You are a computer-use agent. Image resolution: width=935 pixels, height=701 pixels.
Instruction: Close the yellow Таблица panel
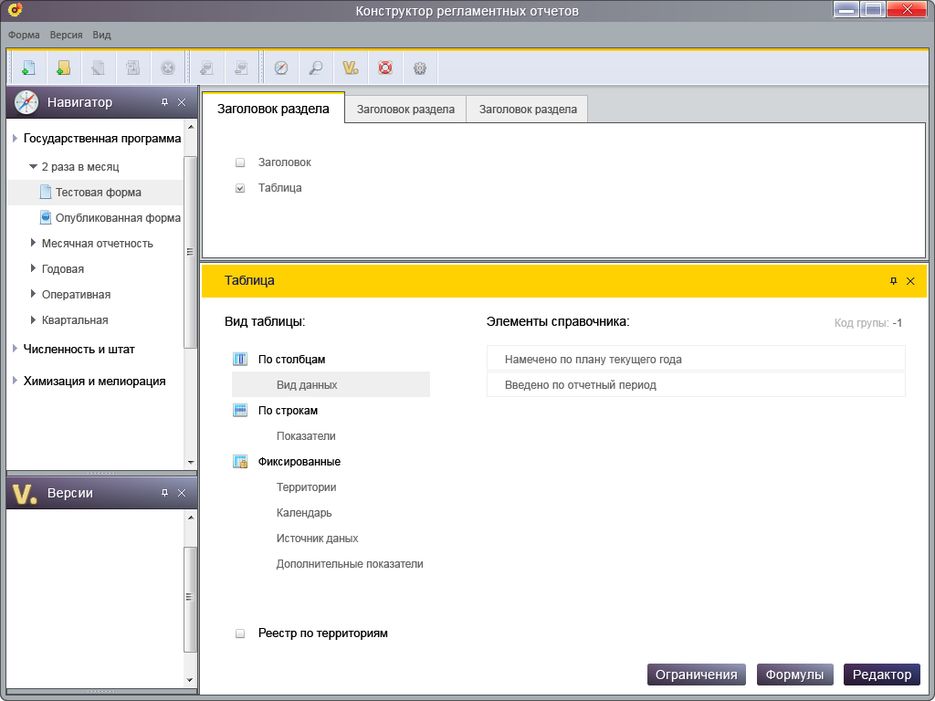(910, 280)
